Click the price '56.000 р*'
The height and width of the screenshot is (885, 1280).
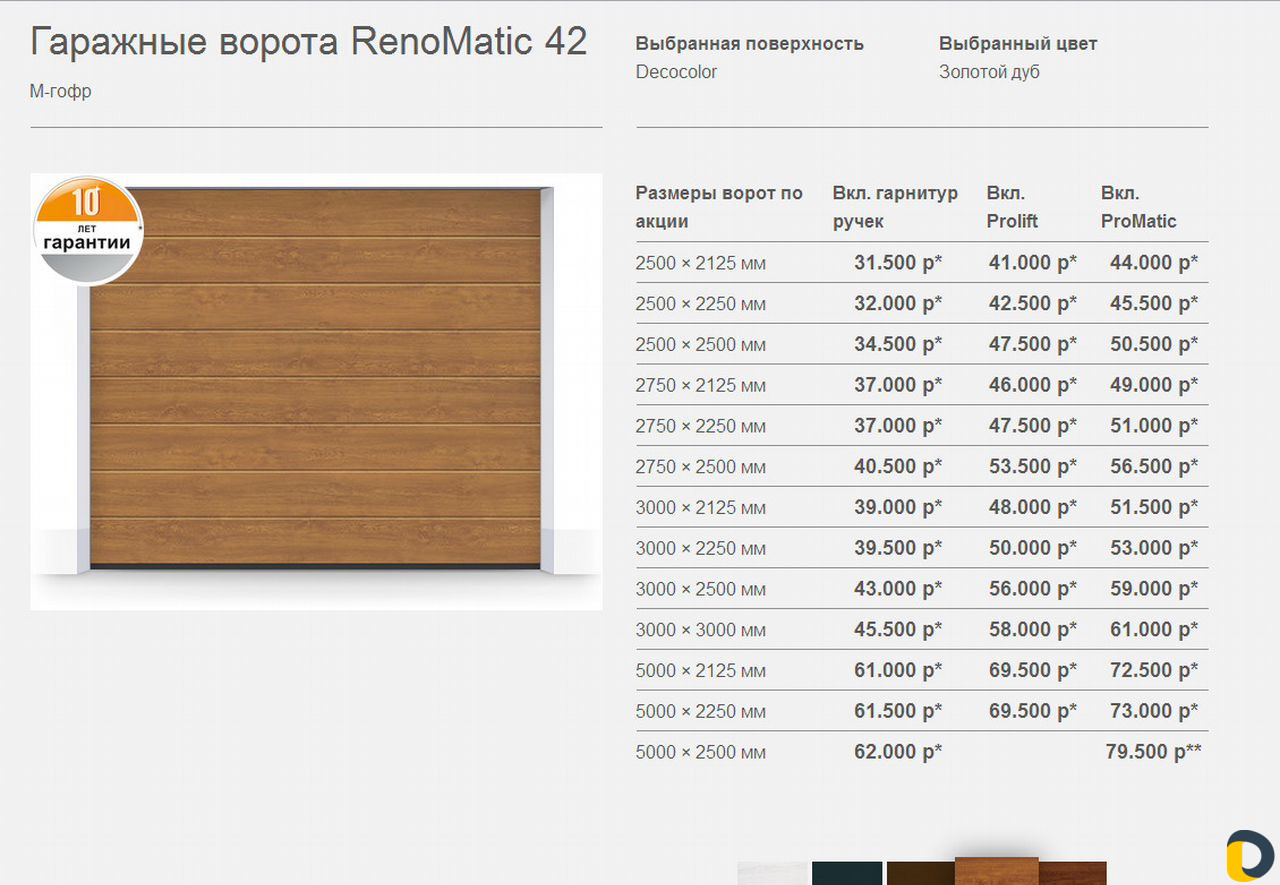(1033, 589)
